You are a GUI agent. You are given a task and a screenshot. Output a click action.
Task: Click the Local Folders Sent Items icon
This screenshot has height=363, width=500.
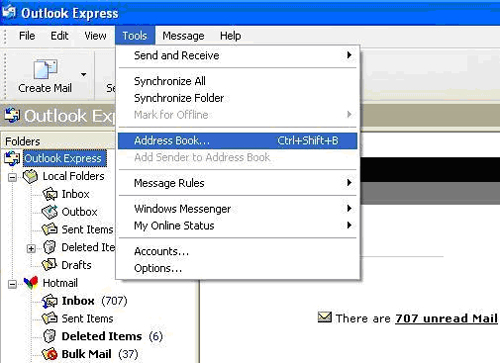tap(50, 229)
